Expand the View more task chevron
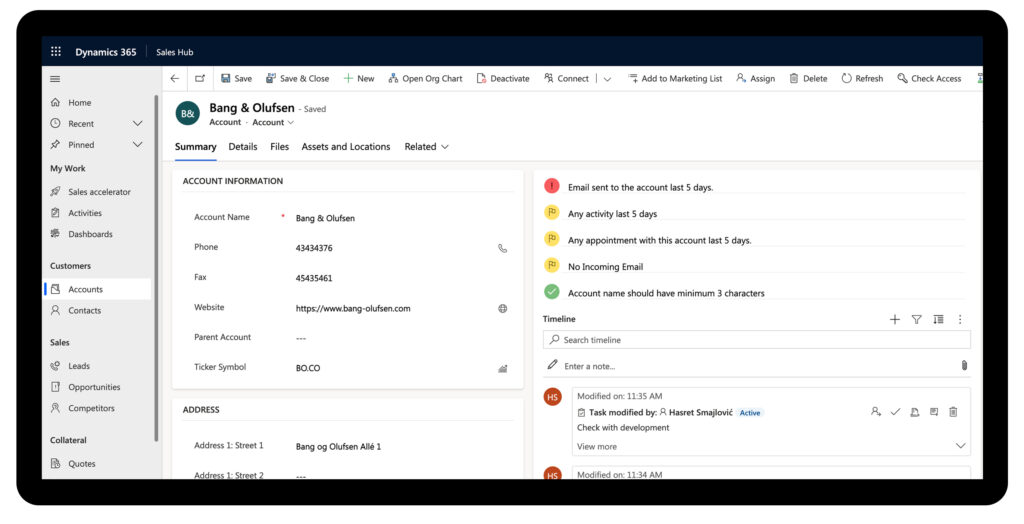The width and height of the screenshot is (1024, 524). pos(960,446)
